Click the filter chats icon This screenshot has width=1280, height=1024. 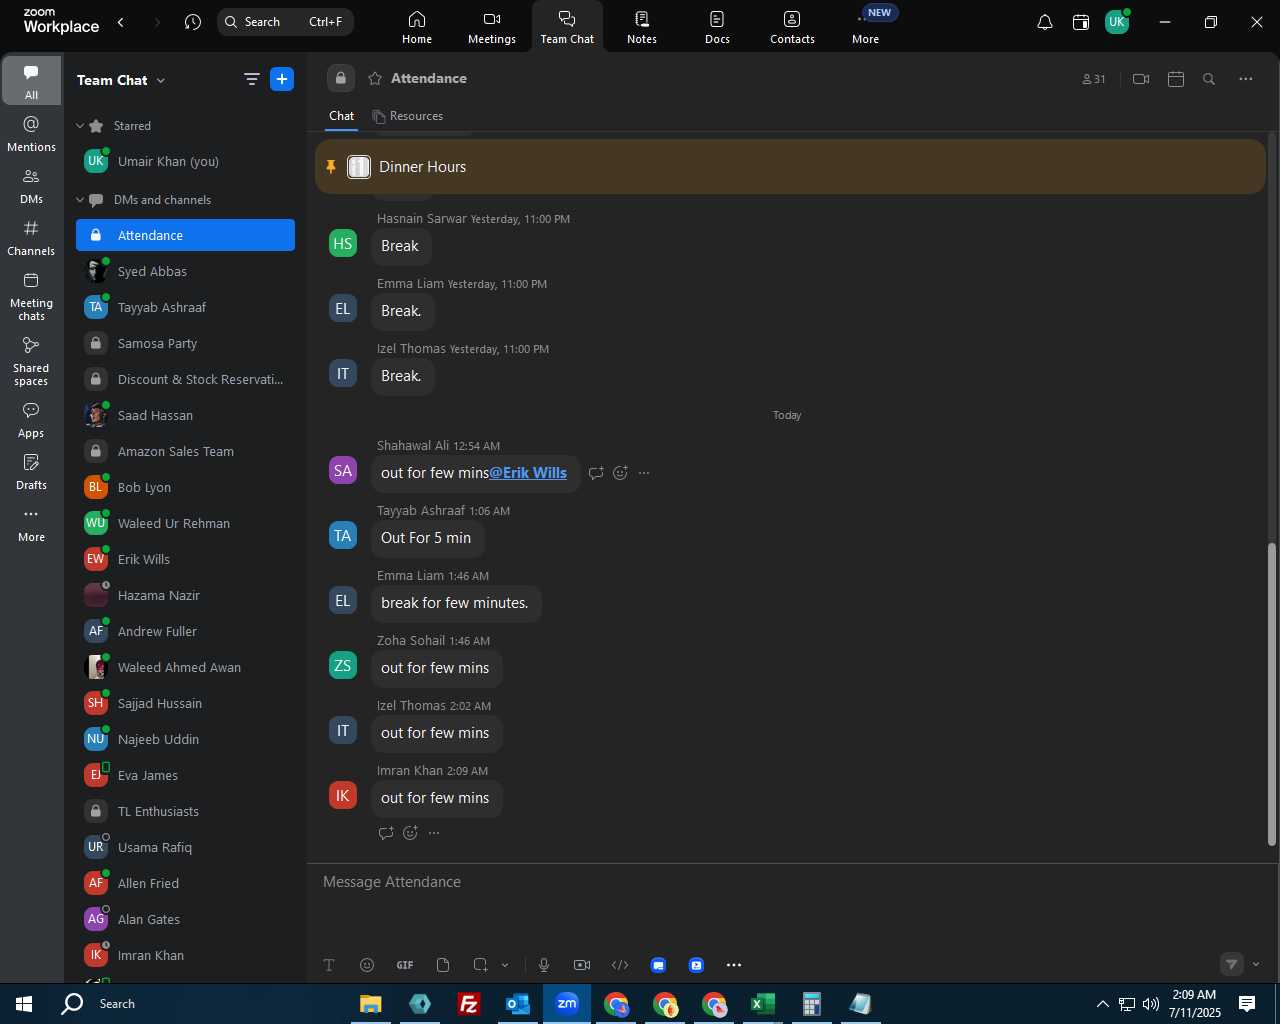252,79
